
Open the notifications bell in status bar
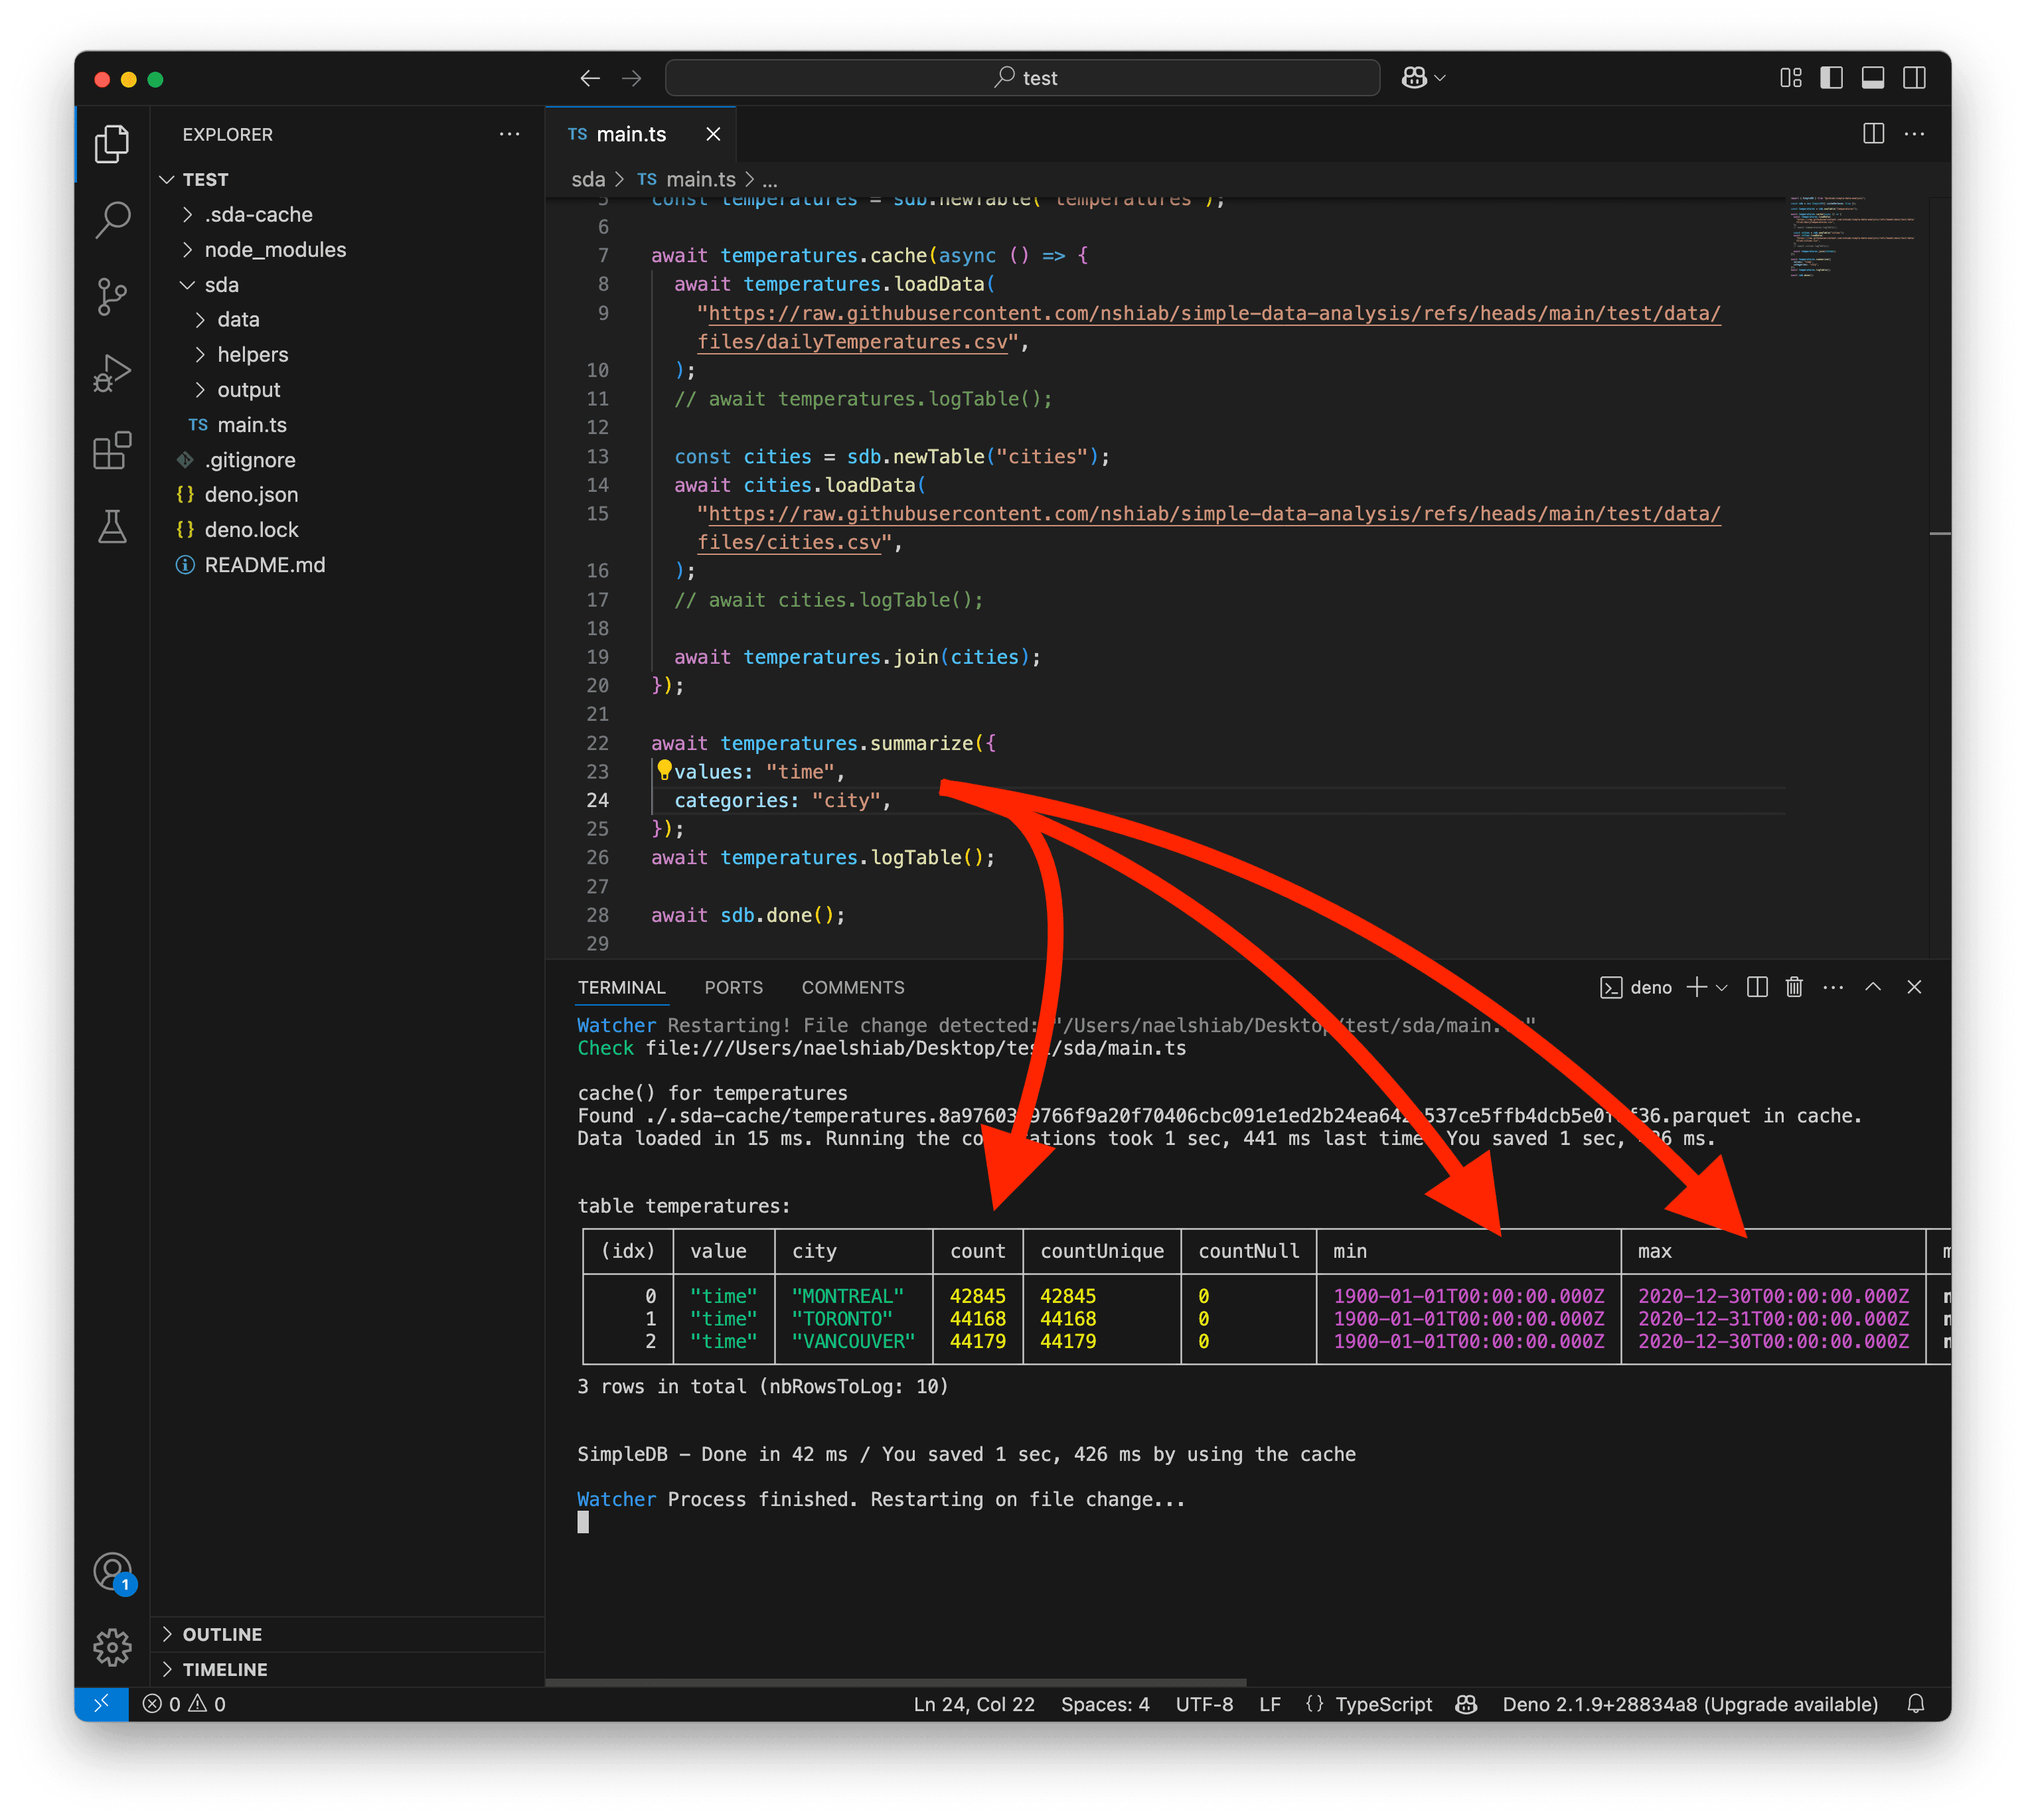coord(1915,1704)
